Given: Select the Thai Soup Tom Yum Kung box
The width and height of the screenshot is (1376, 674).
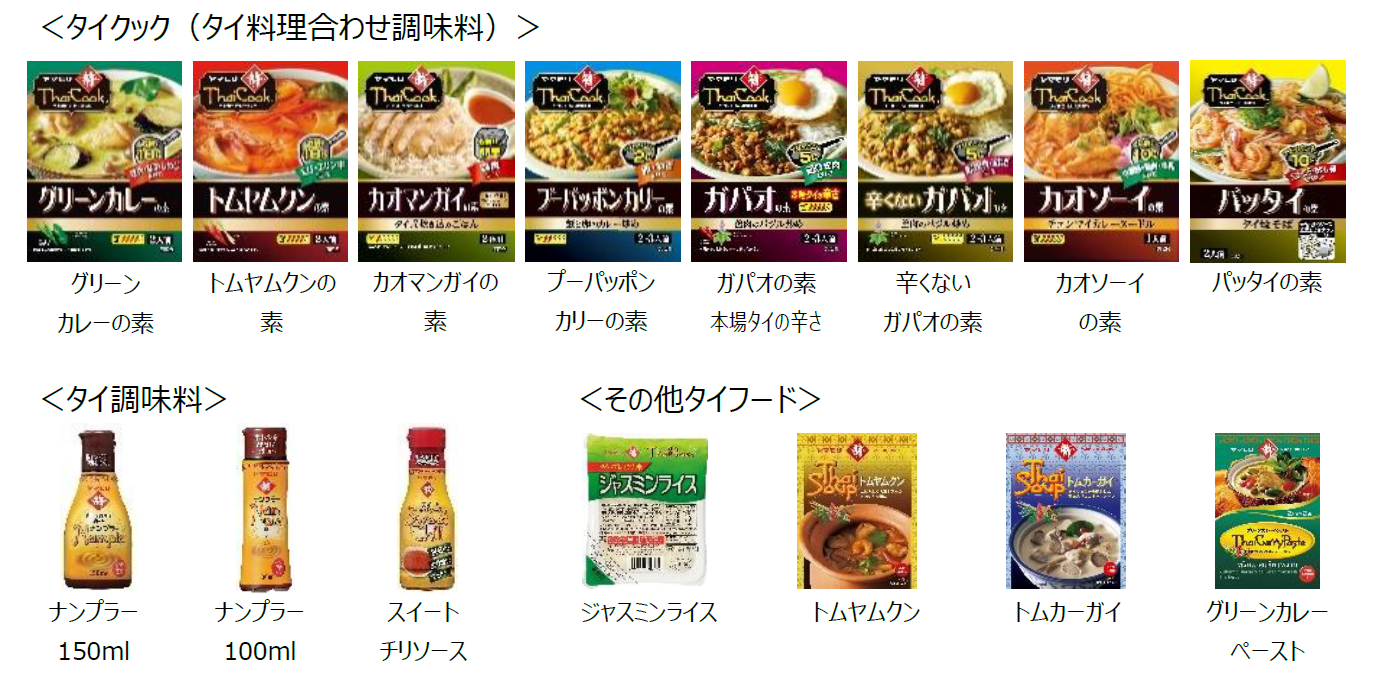Looking at the screenshot, I should pos(857,511).
